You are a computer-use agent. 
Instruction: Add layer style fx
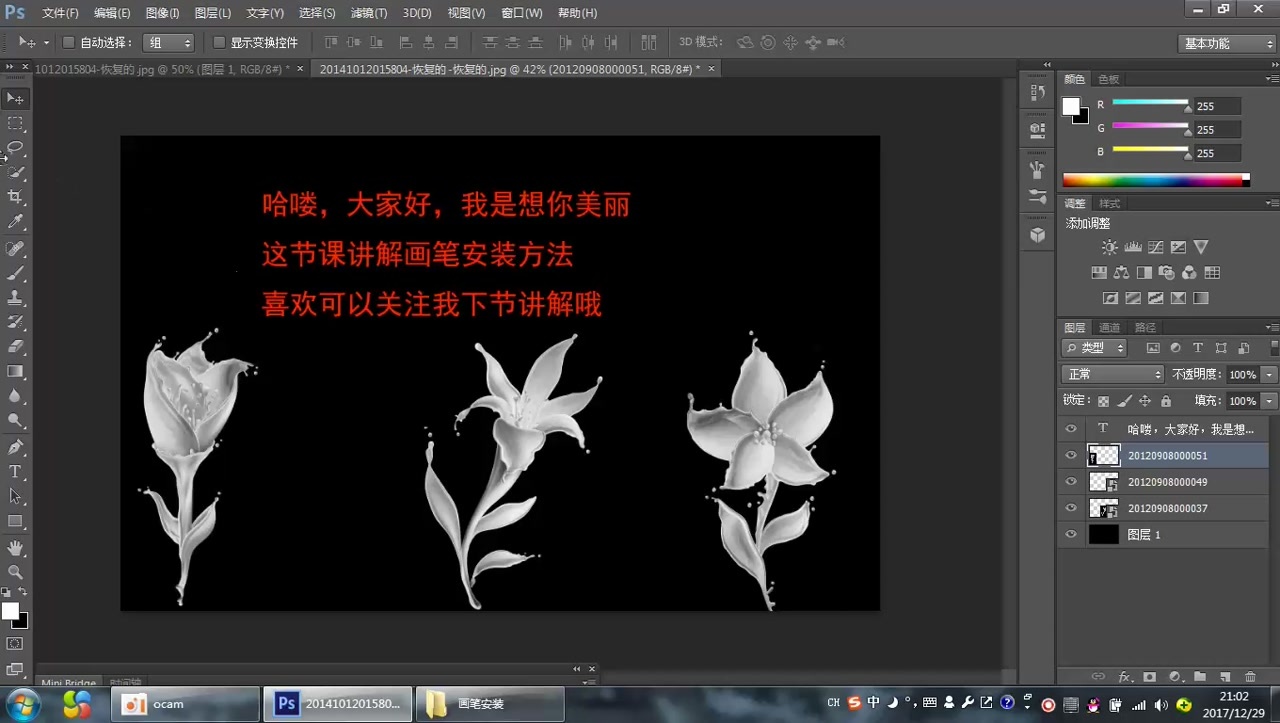click(1124, 677)
